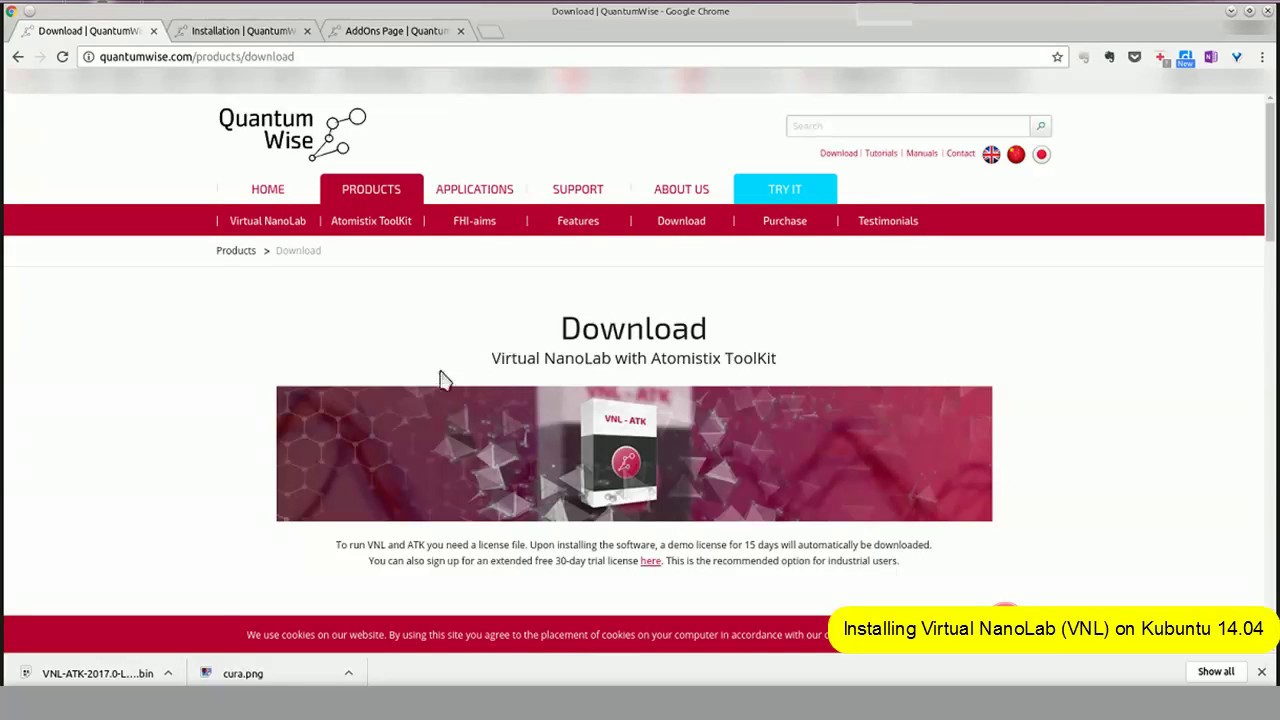Click the blue V extension icon

click(x=1236, y=58)
